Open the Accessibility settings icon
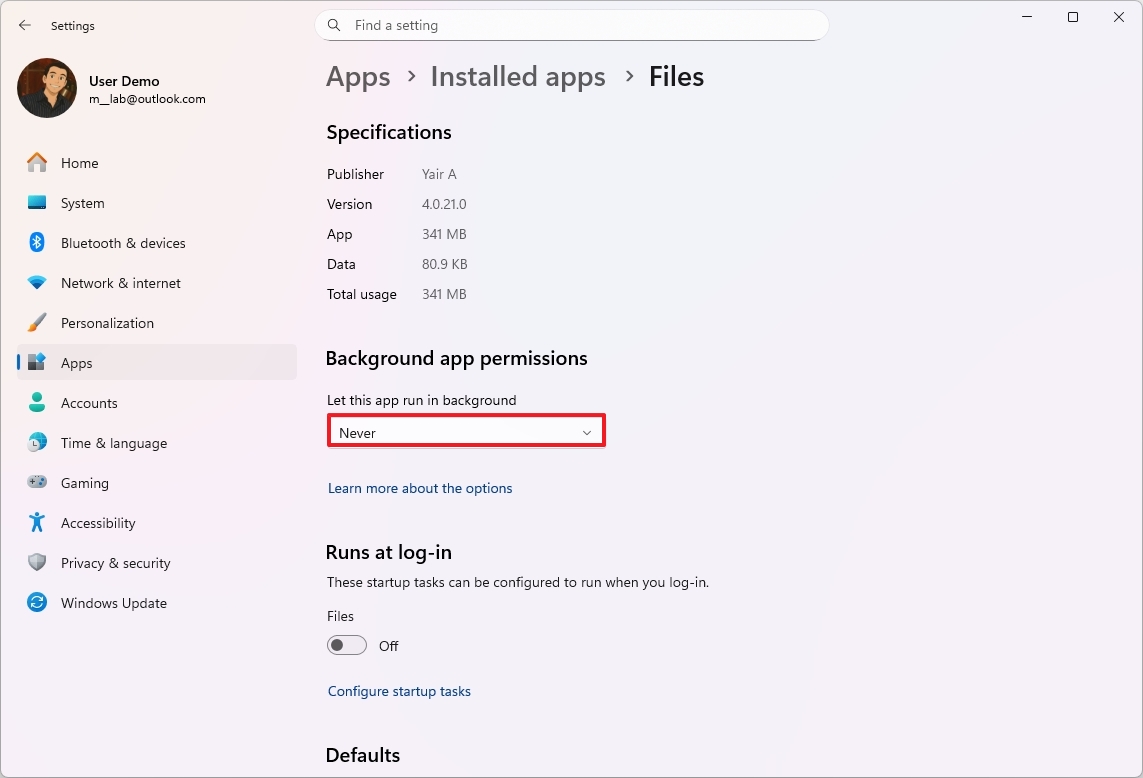The image size is (1143, 778). point(36,522)
